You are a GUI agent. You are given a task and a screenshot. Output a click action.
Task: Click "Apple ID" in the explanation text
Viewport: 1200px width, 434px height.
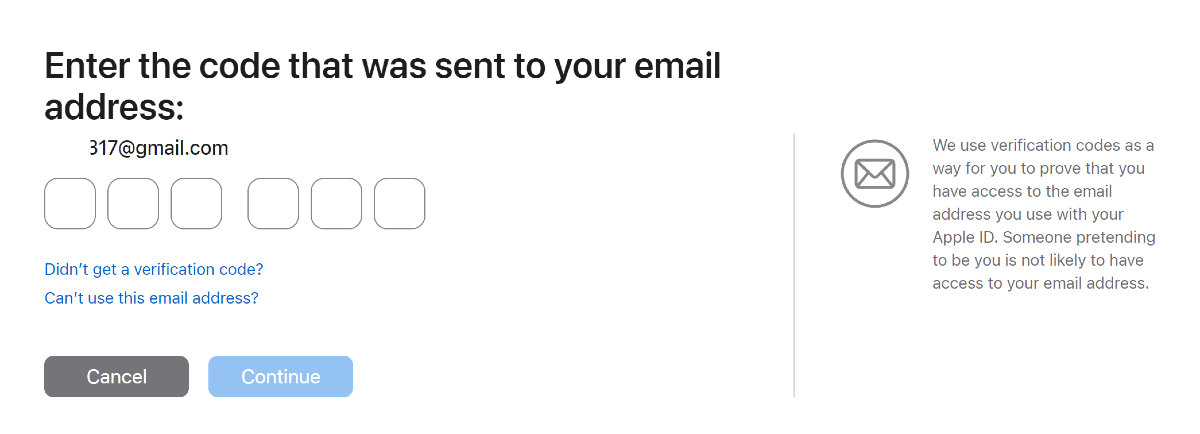point(965,238)
